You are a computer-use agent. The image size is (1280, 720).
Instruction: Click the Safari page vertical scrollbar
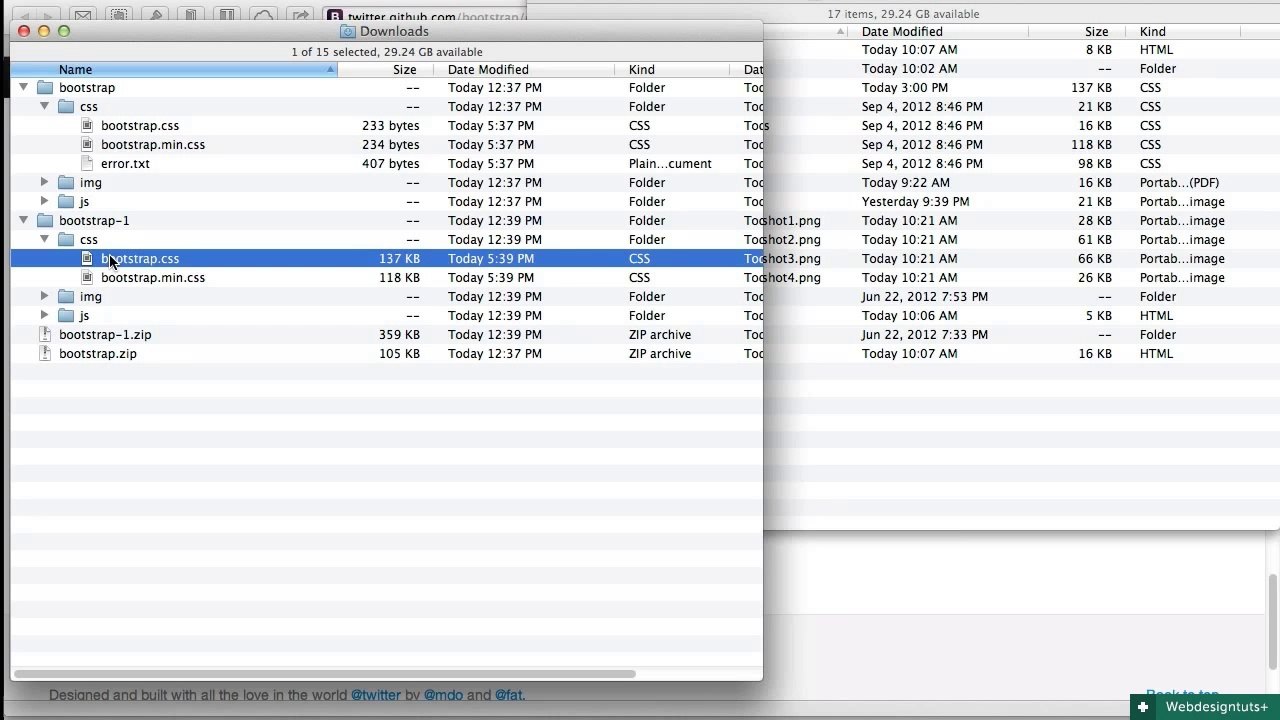coord(1273,621)
